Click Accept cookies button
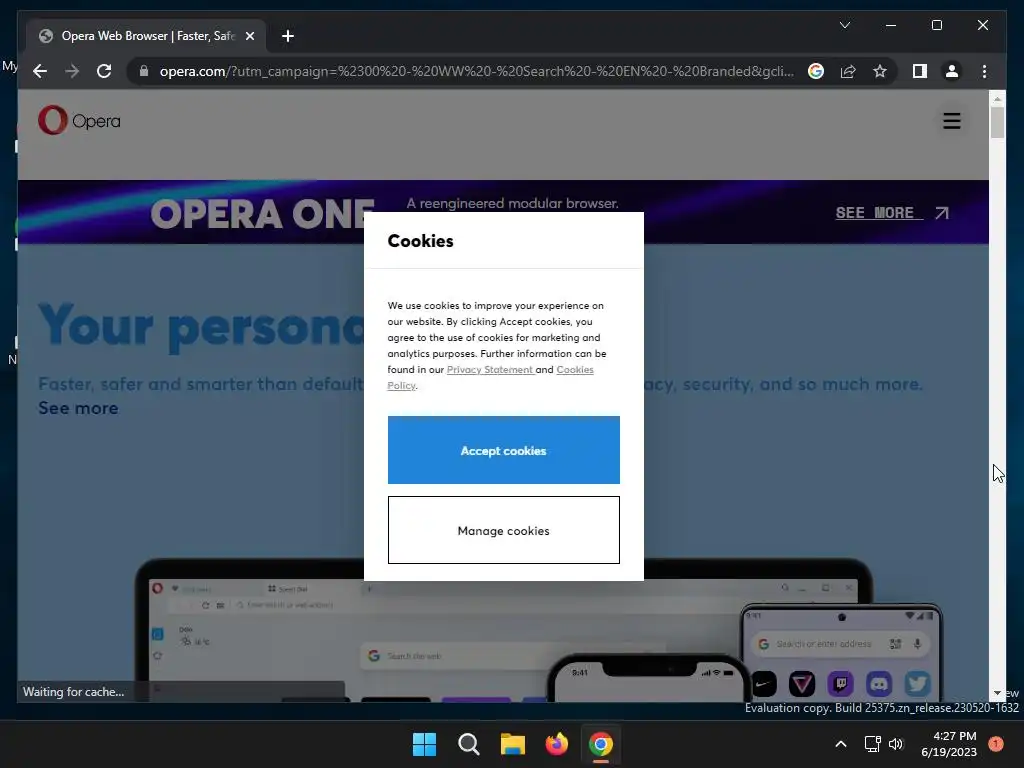The height and width of the screenshot is (768, 1024). 504,450
